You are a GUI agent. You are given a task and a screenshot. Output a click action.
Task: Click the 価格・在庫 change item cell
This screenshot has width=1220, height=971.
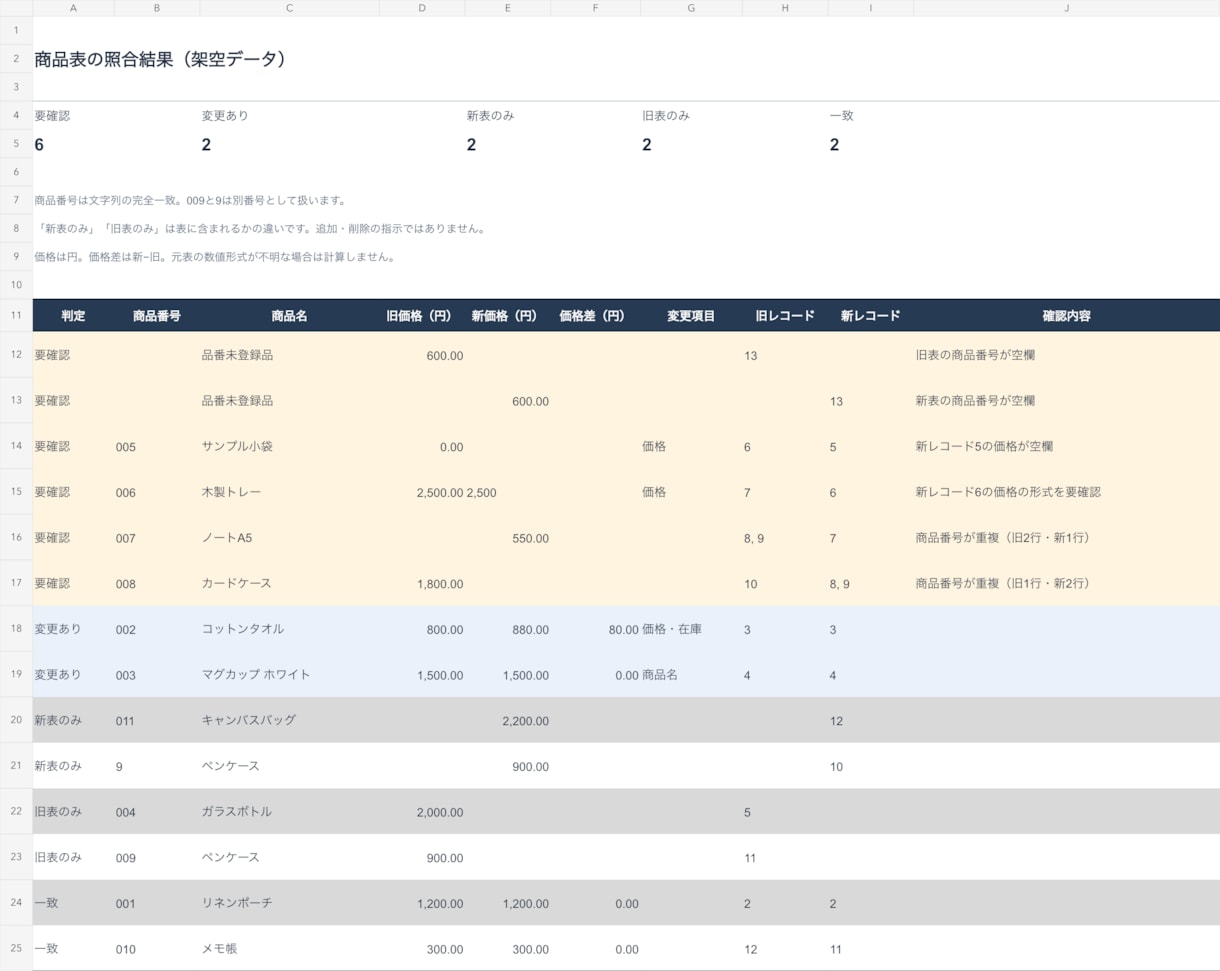pyautogui.click(x=691, y=629)
